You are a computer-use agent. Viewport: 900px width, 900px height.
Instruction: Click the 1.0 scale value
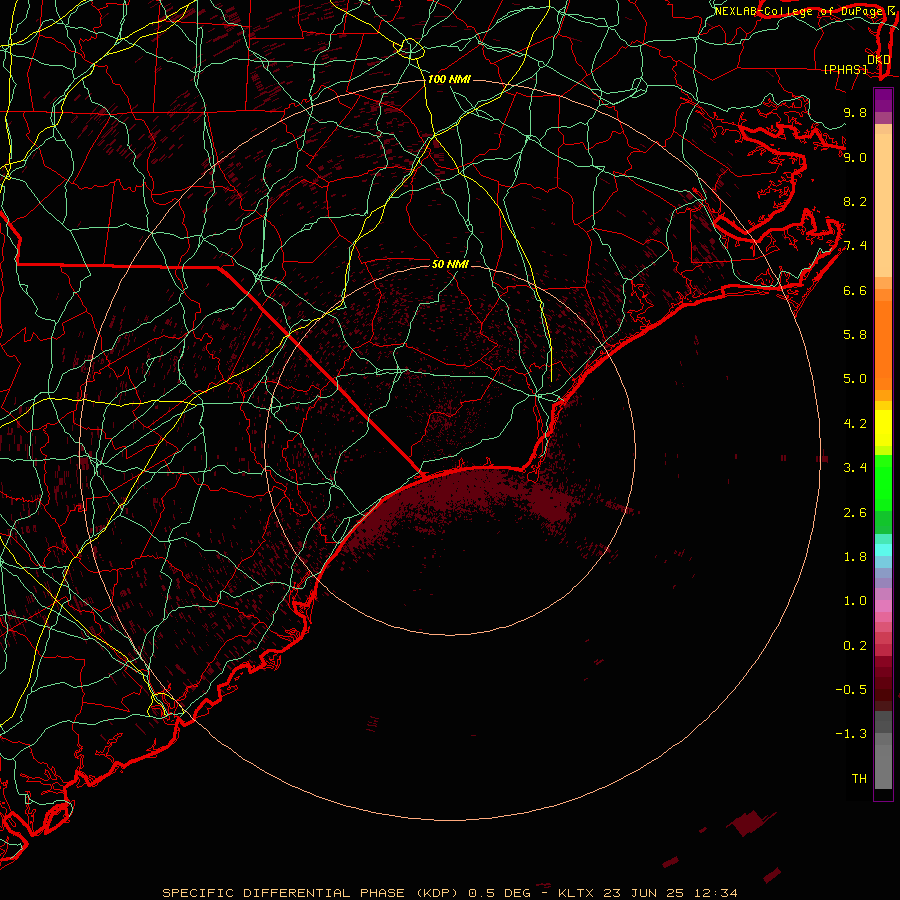pyautogui.click(x=855, y=601)
